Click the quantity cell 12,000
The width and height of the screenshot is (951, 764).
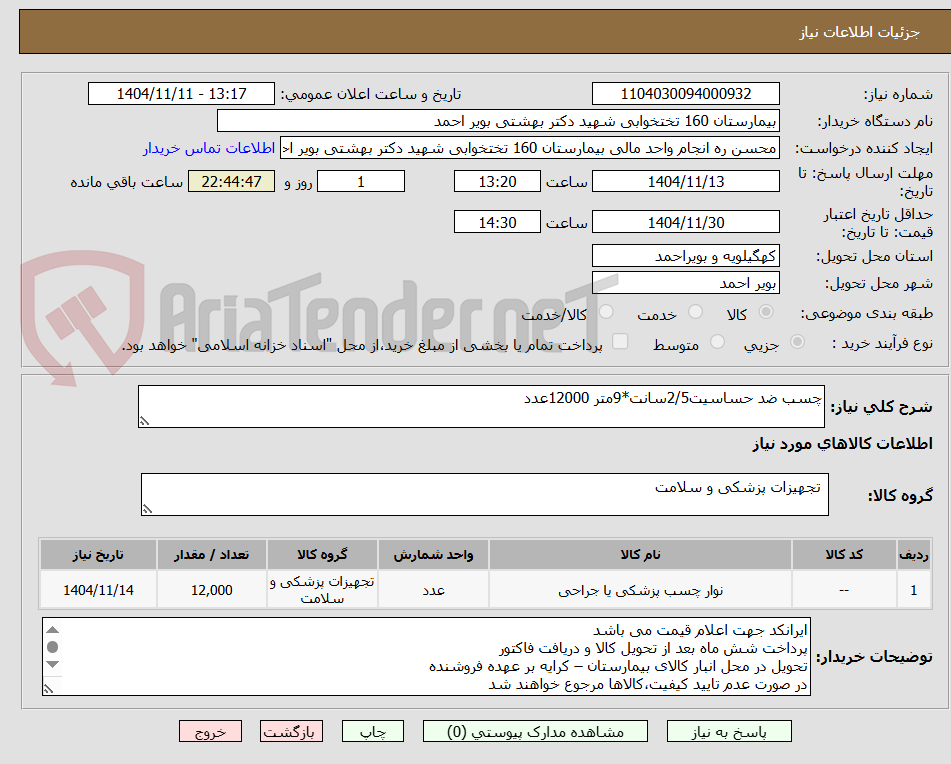[212, 590]
